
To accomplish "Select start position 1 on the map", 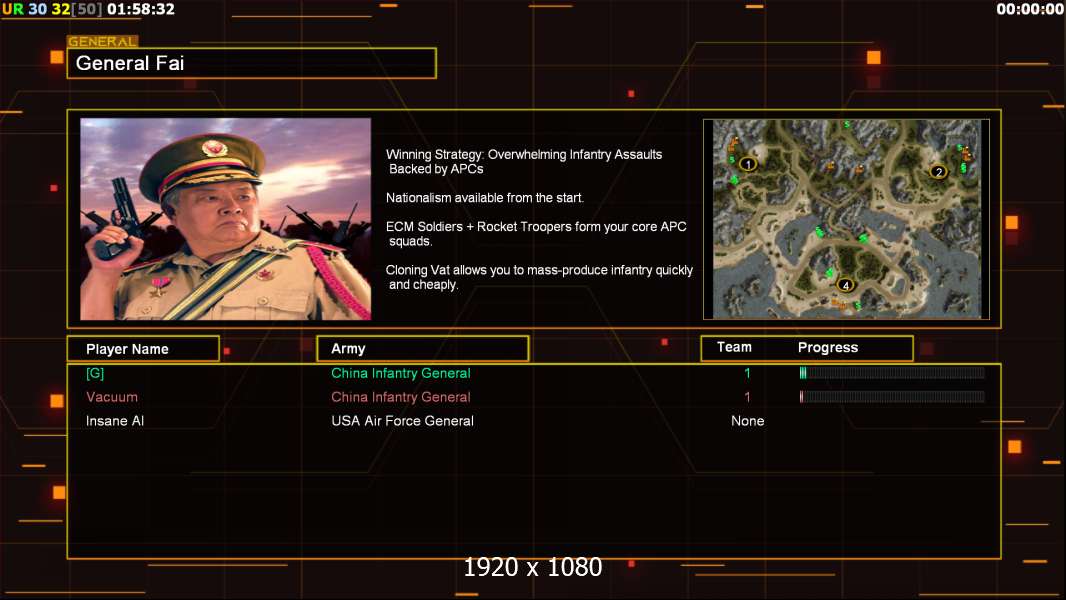I will pyautogui.click(x=748, y=164).
